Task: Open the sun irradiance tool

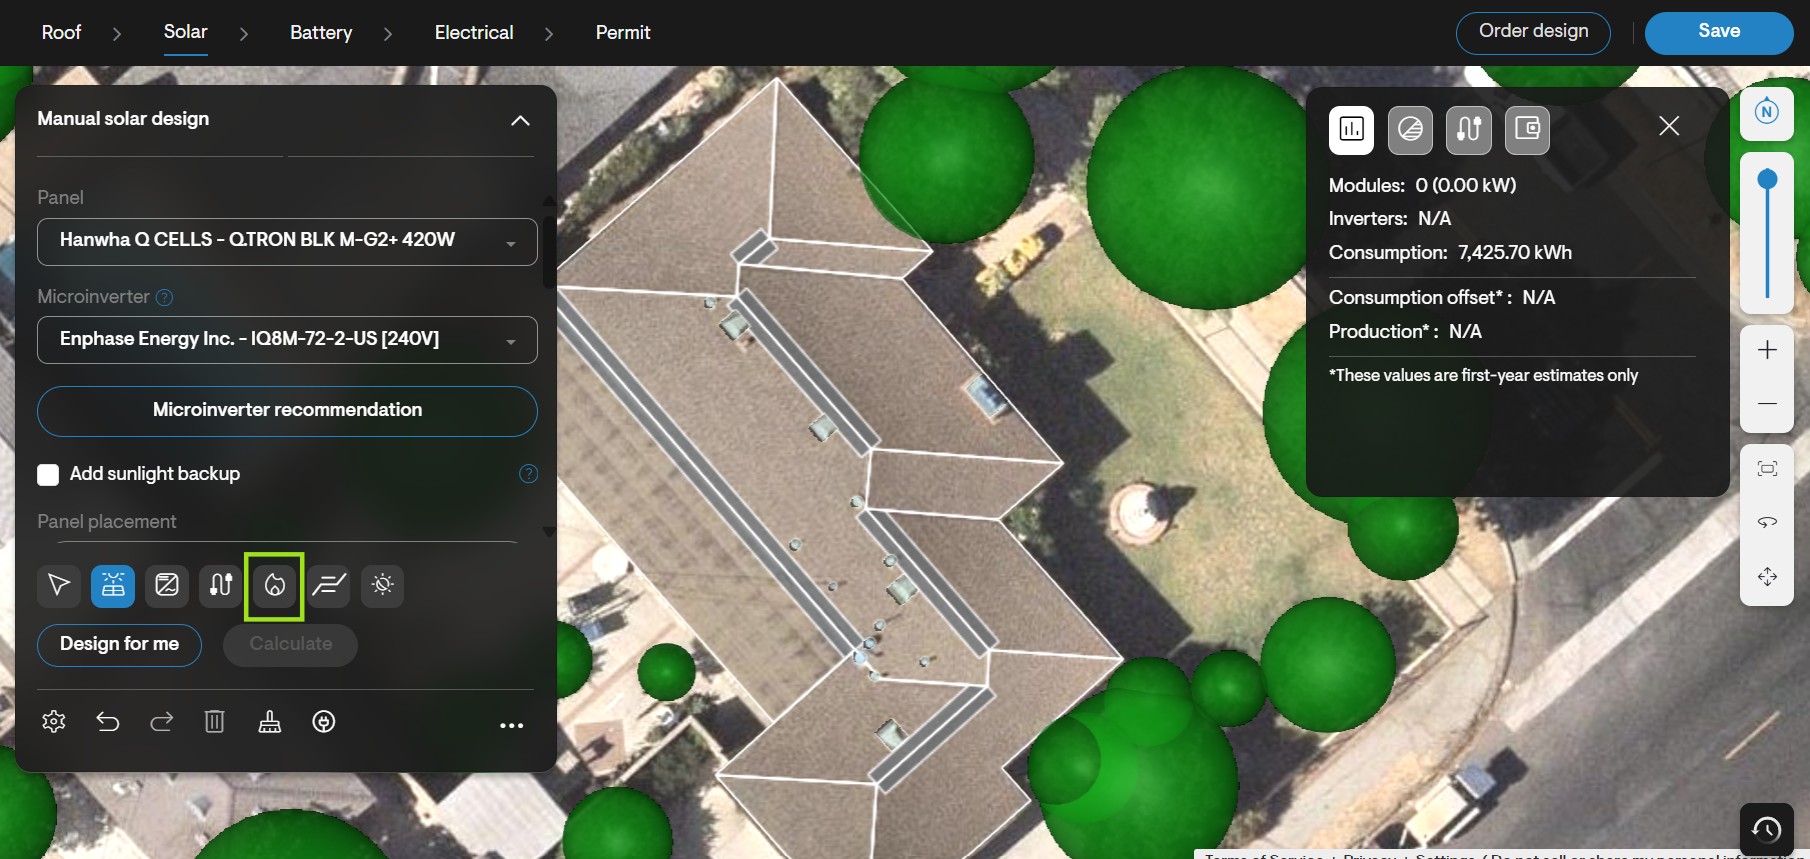Action: pos(383,585)
